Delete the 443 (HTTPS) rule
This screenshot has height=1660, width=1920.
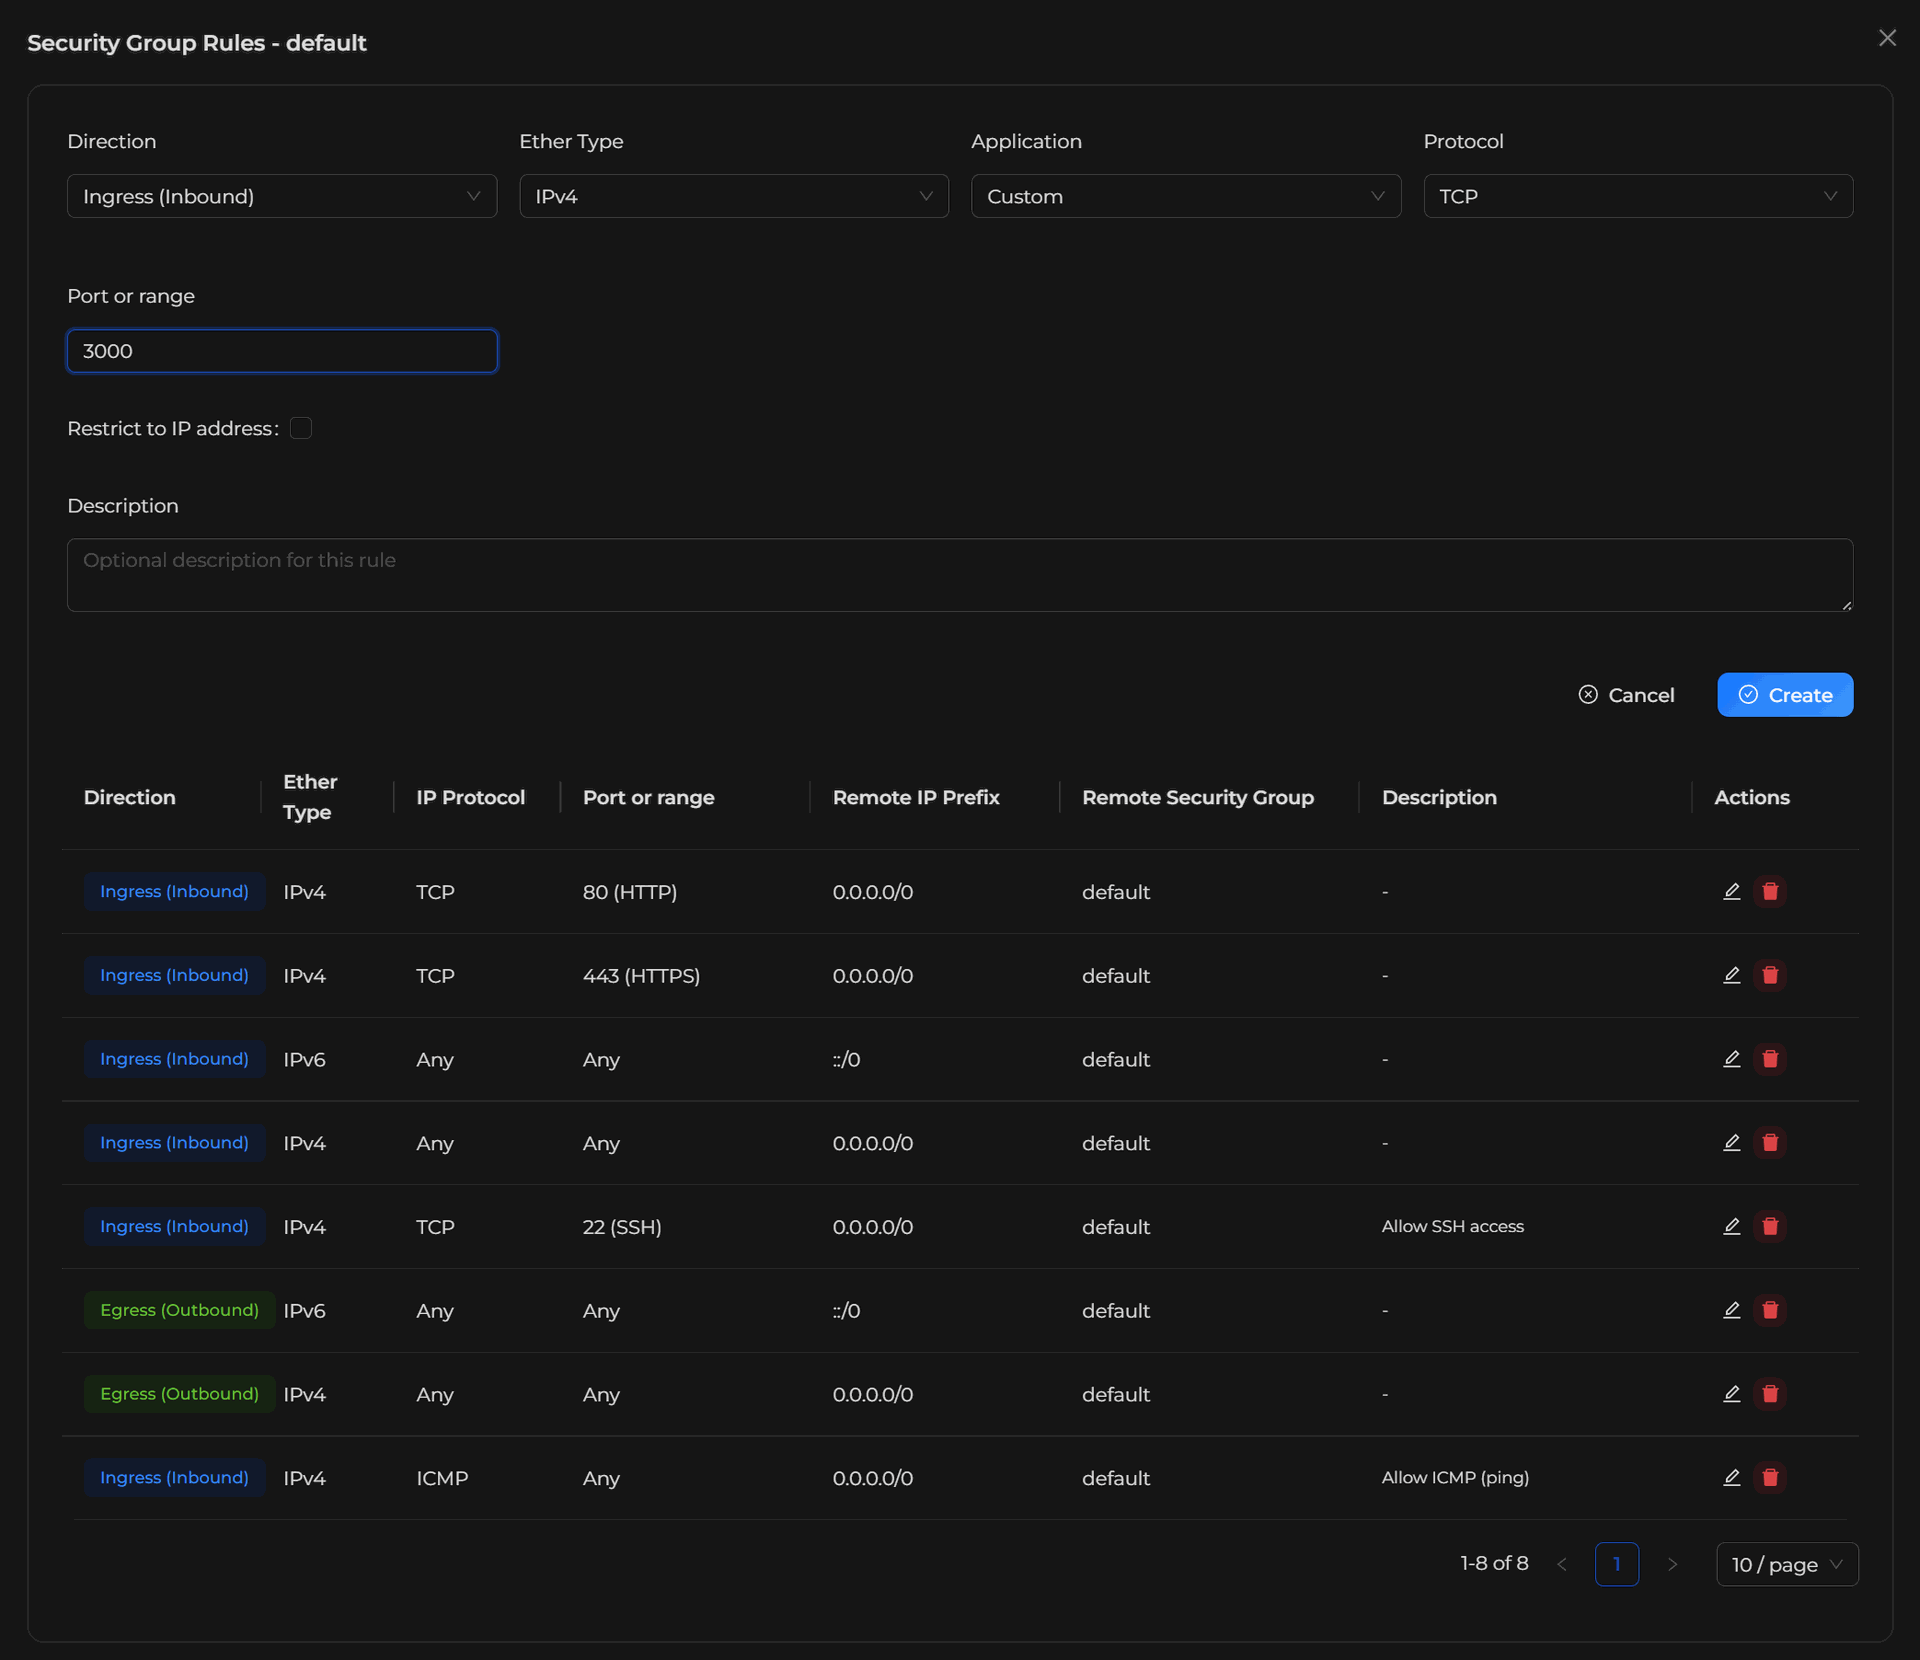point(1770,975)
